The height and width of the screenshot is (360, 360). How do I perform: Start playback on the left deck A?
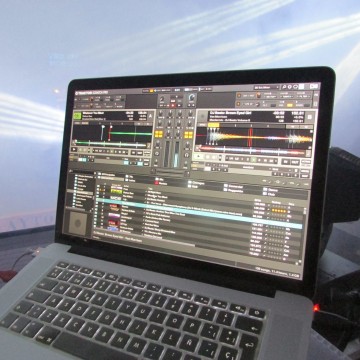74,149
